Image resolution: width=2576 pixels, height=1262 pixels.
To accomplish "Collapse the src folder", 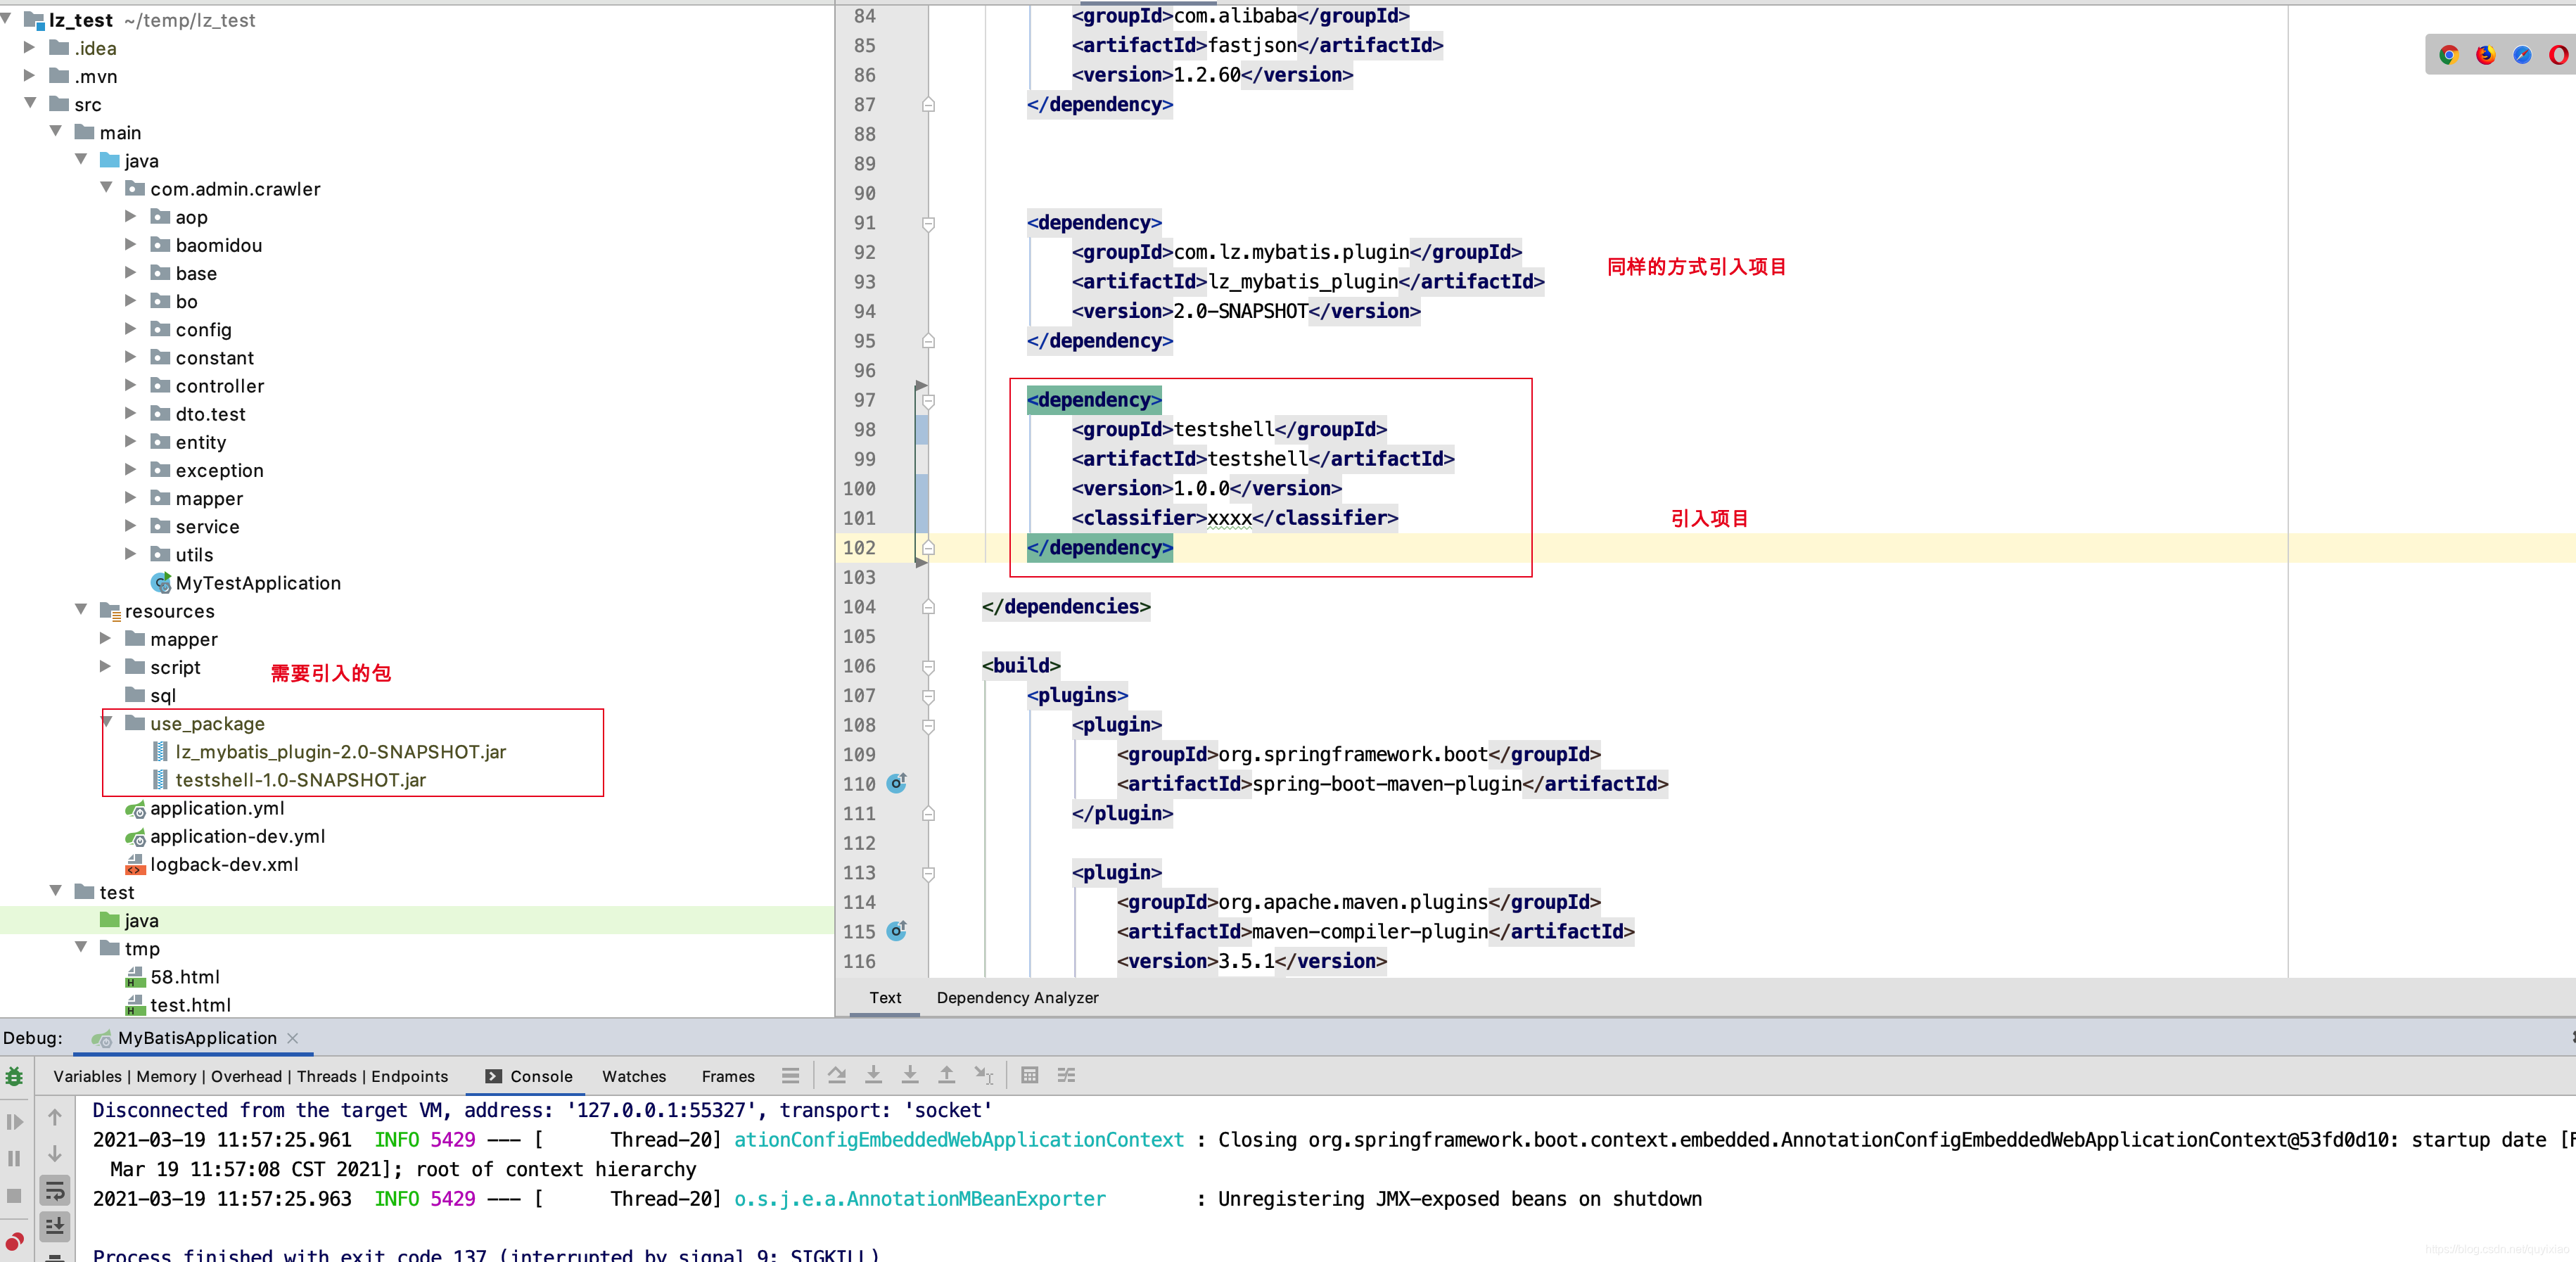I will [x=30, y=103].
